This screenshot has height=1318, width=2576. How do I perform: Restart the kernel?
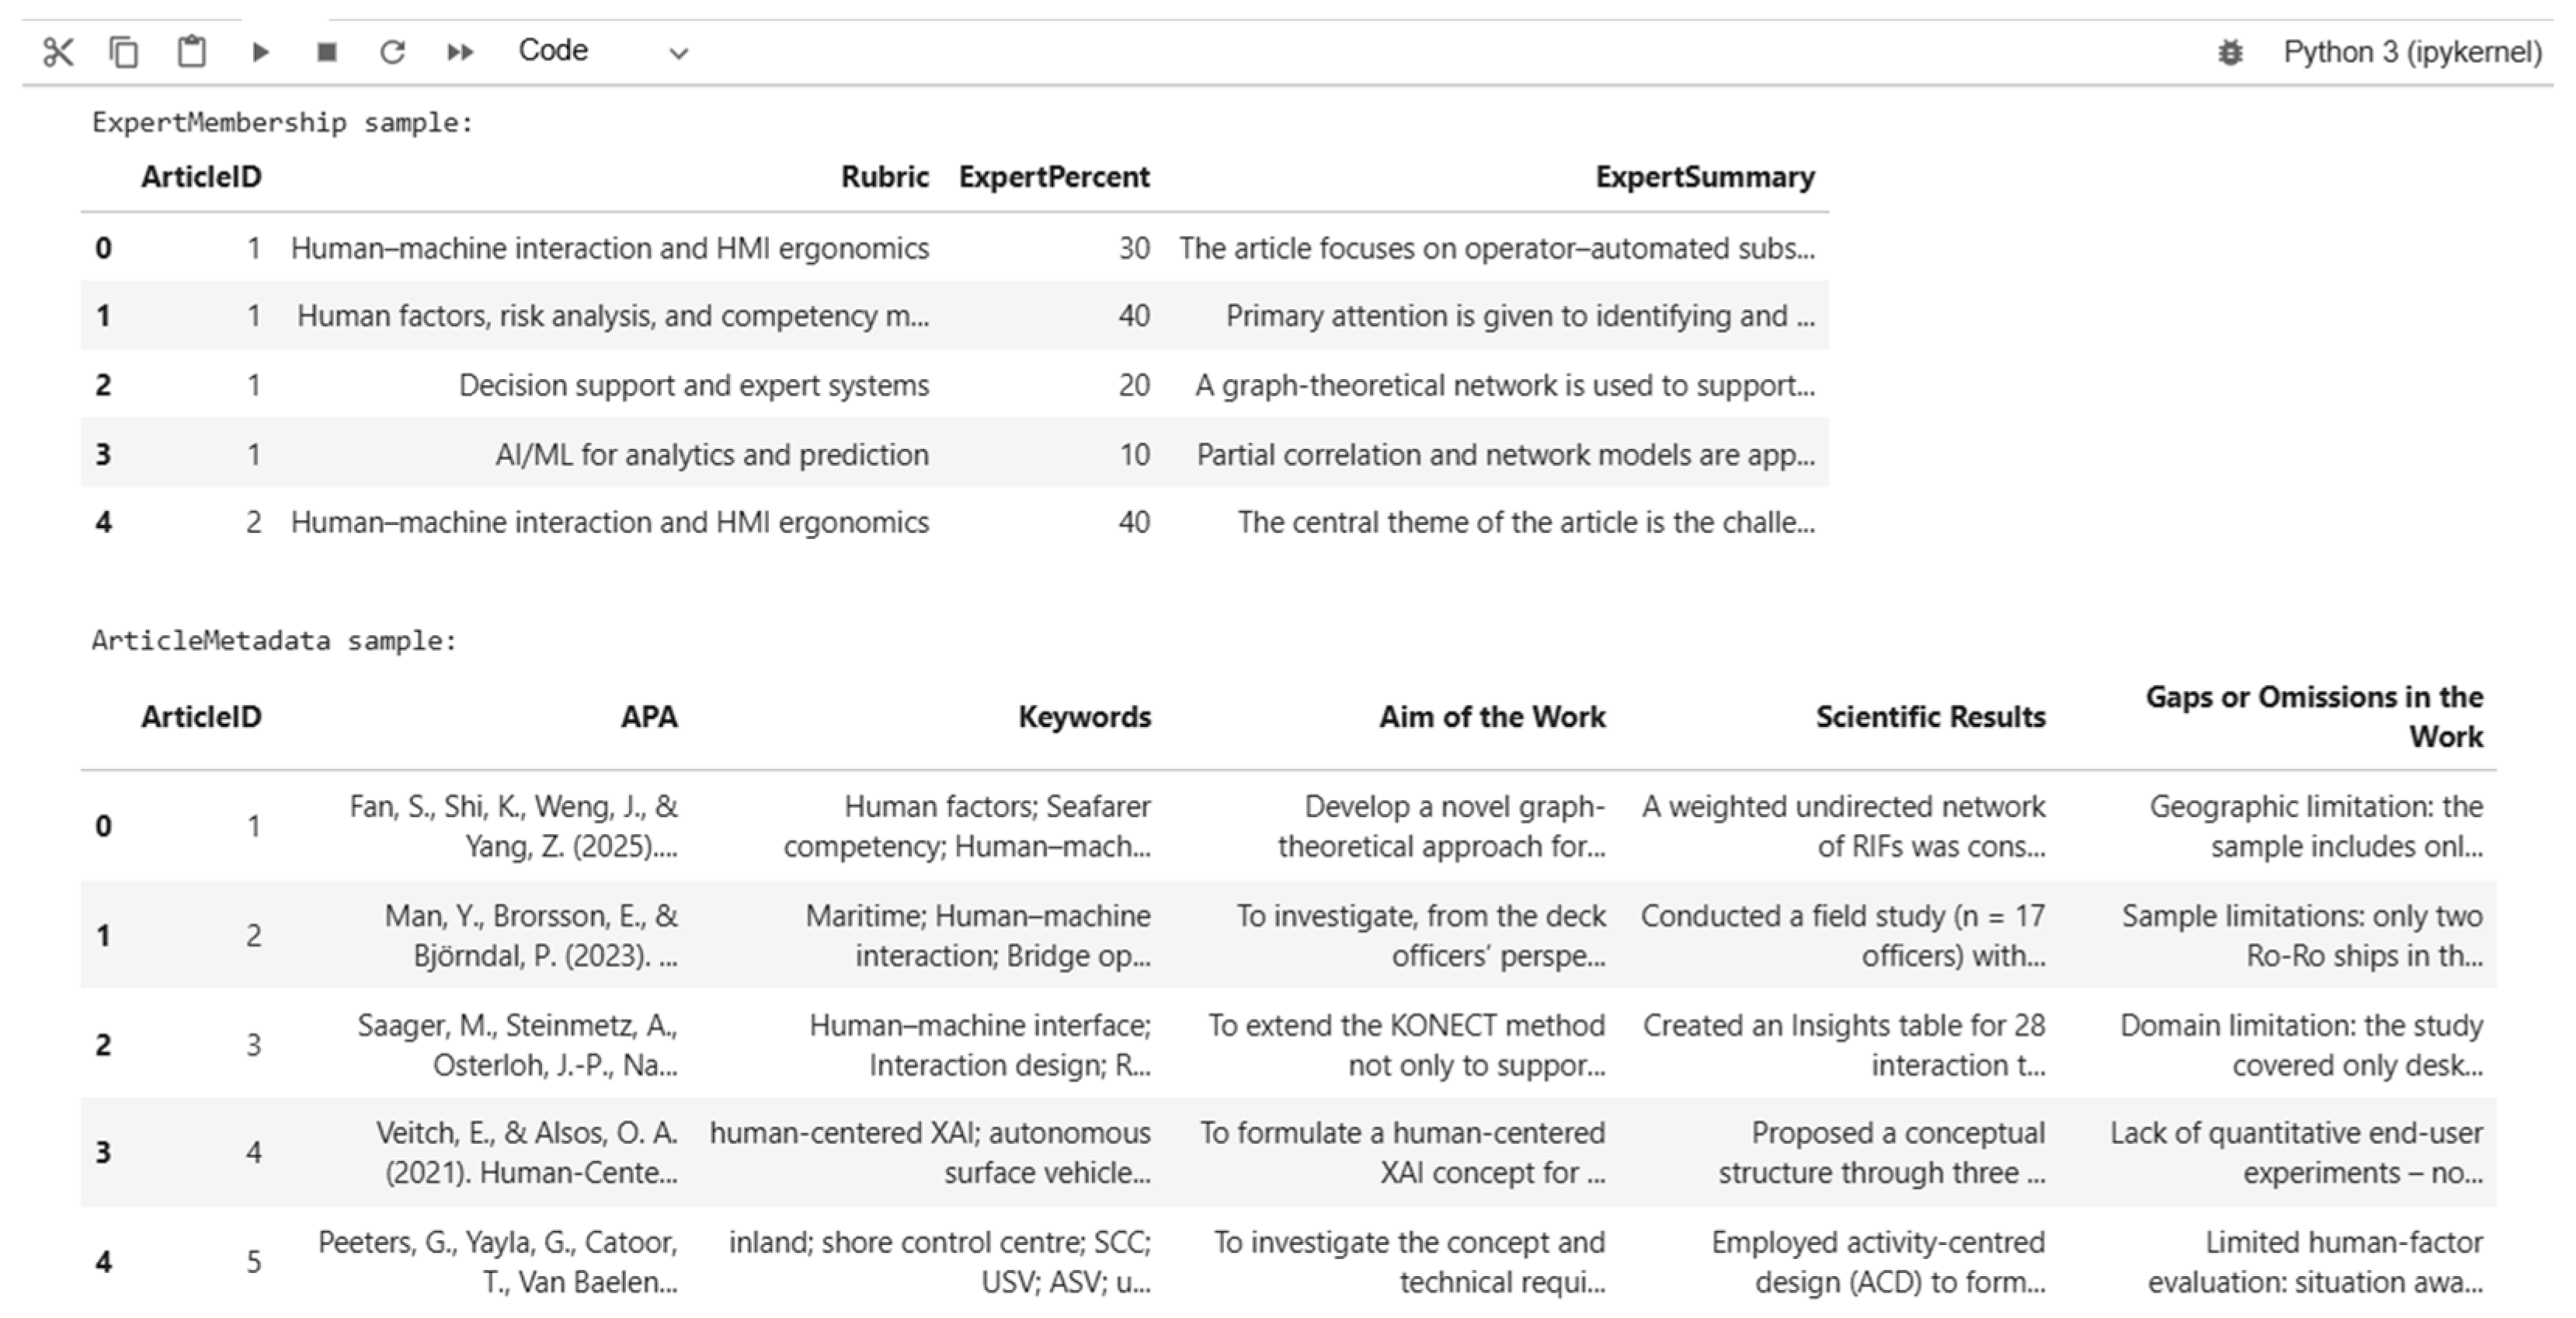click(392, 52)
